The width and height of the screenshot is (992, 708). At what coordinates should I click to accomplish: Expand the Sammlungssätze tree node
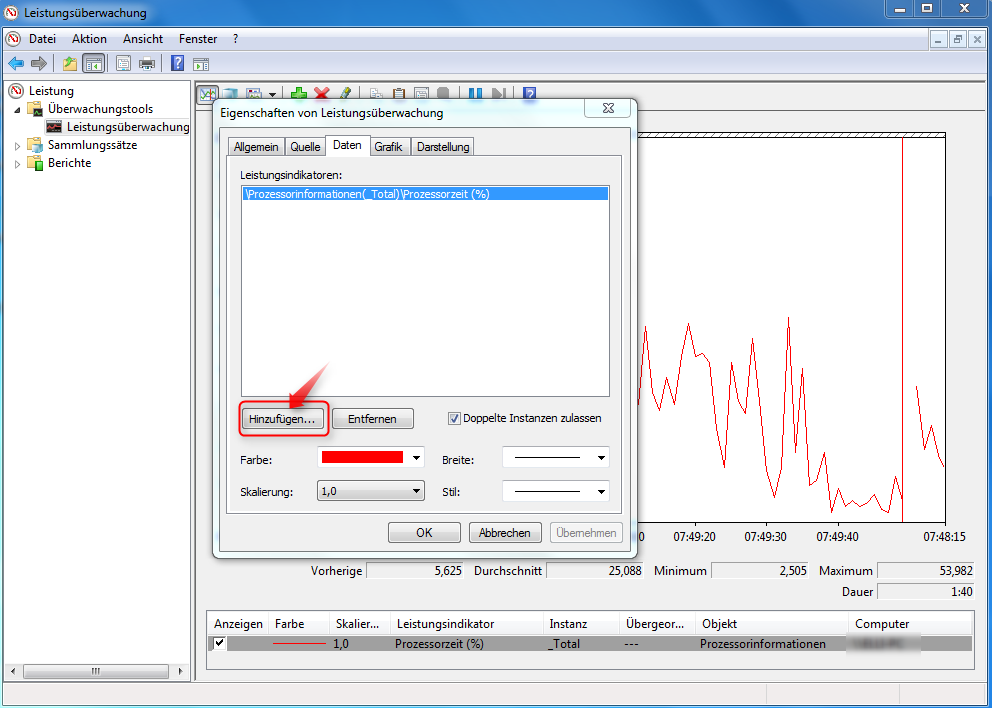point(17,144)
